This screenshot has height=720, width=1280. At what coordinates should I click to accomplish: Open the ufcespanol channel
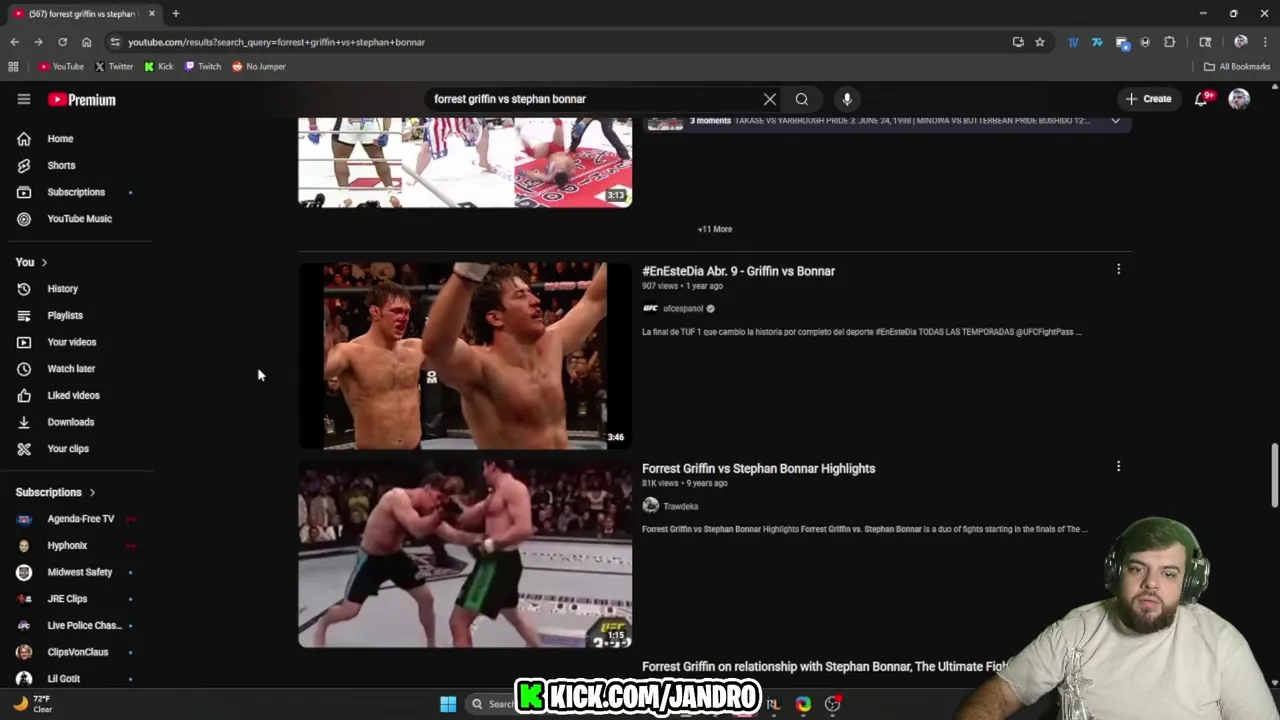pos(683,308)
